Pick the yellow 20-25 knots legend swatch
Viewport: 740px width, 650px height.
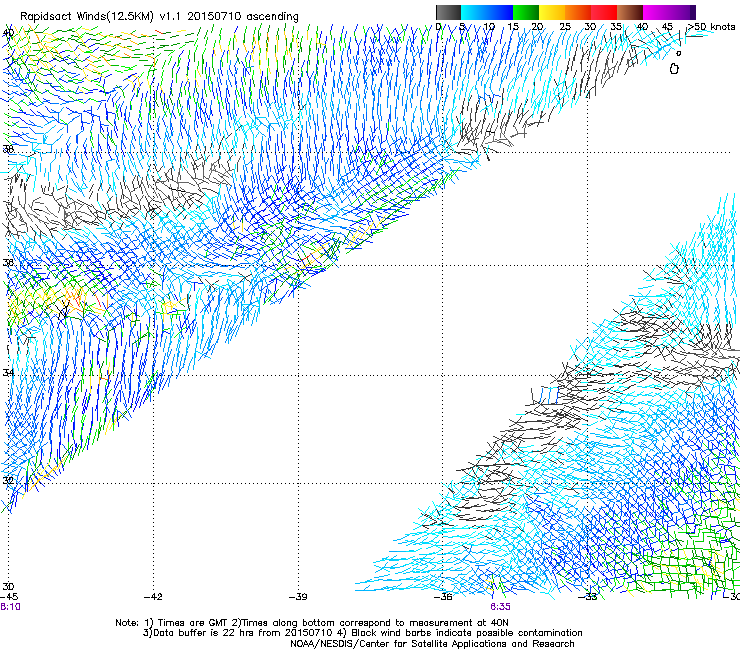pos(552,12)
